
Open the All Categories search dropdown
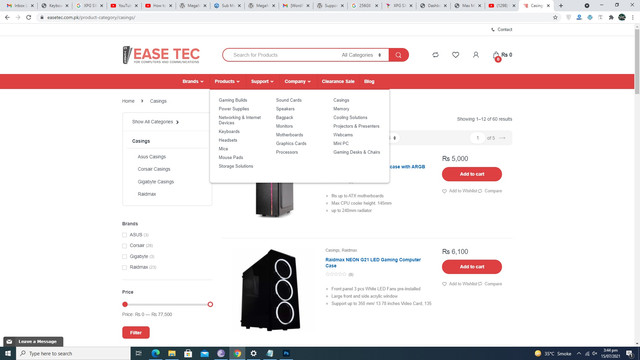click(361, 55)
